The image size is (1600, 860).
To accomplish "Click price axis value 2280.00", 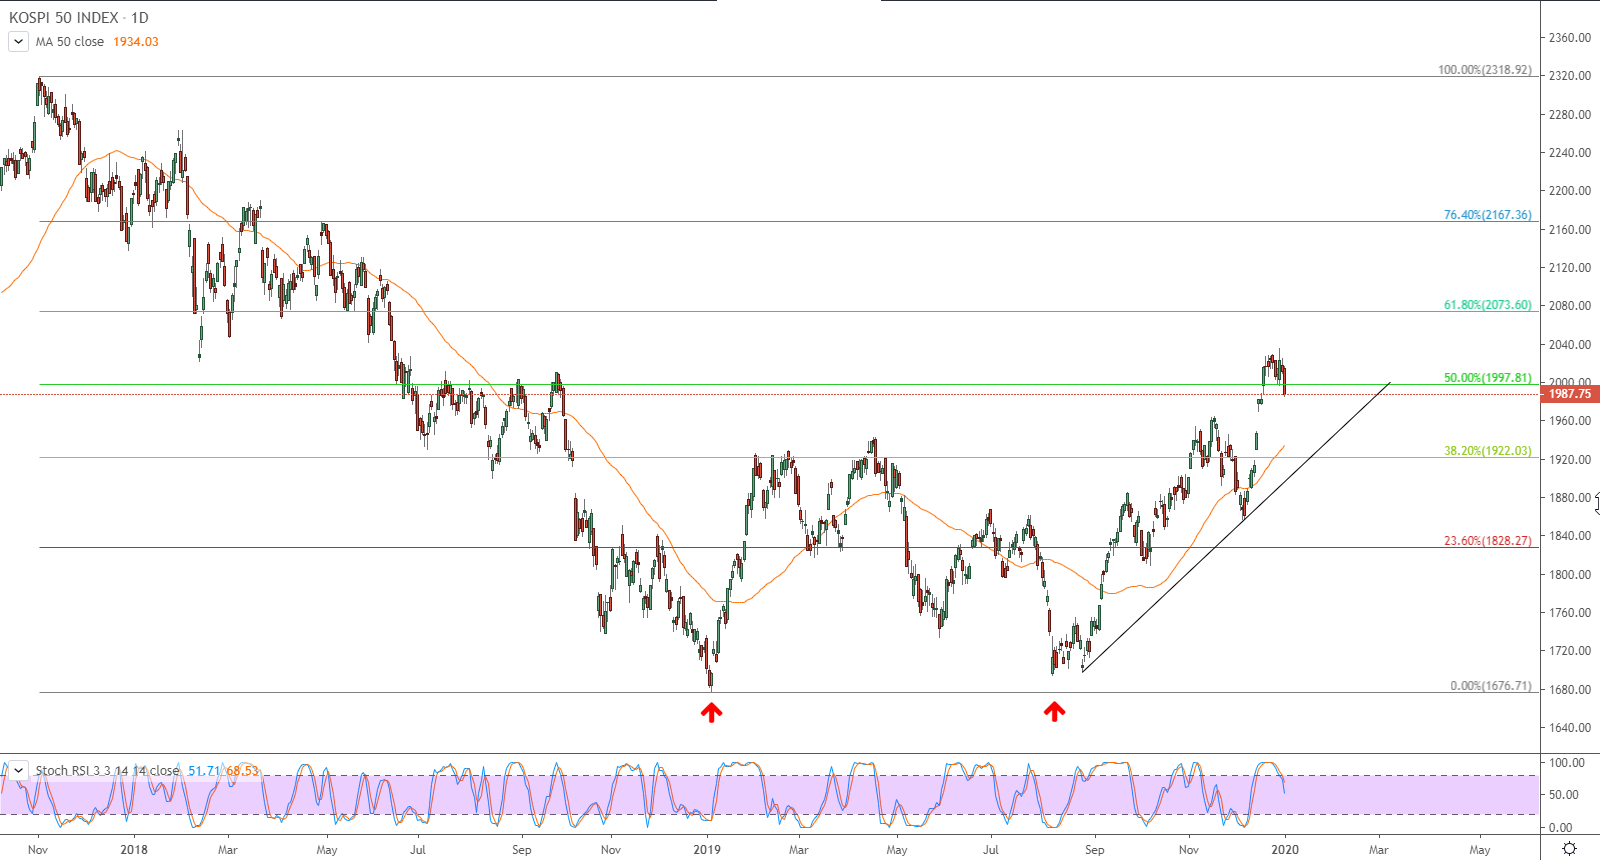I will point(1570,115).
